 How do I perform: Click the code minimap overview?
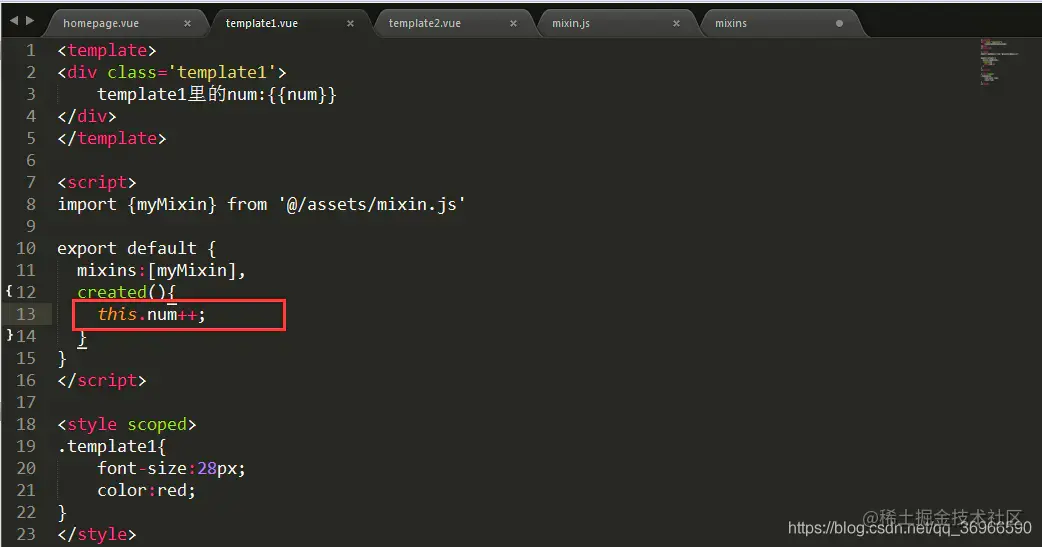[x=997, y=62]
